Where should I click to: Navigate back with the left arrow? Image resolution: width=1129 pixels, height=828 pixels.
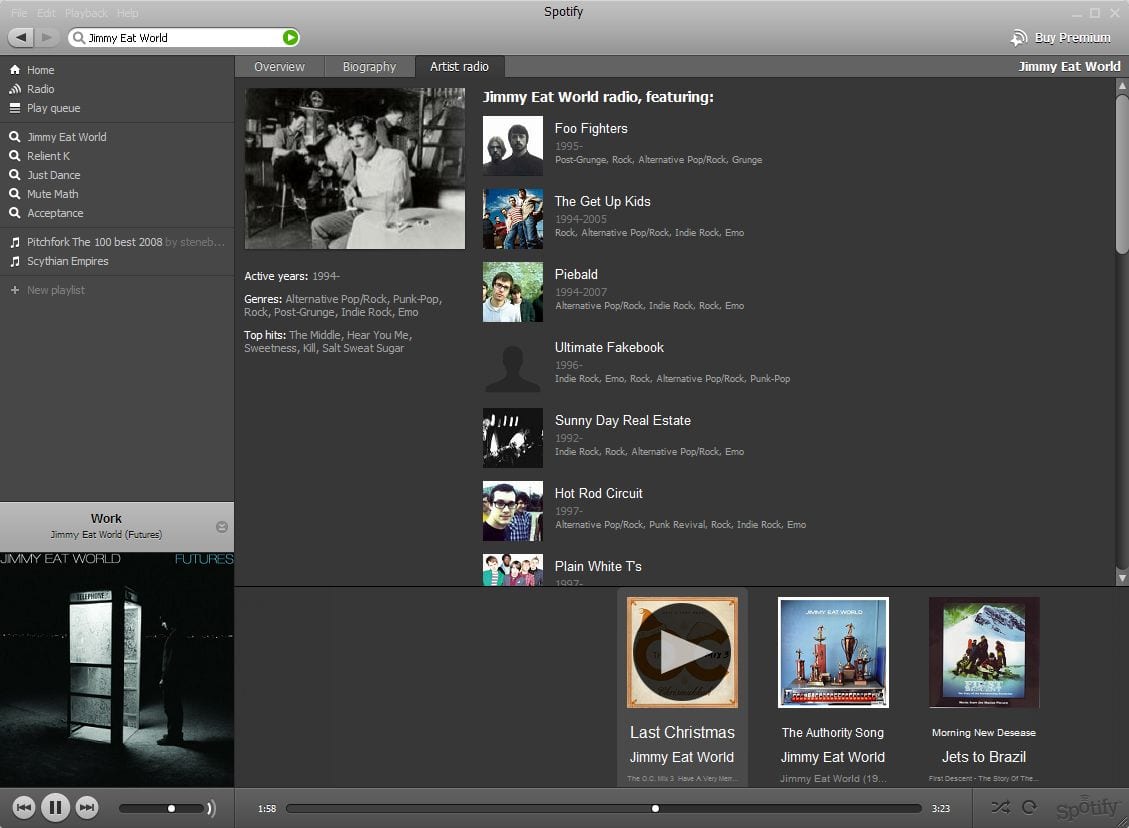point(22,38)
